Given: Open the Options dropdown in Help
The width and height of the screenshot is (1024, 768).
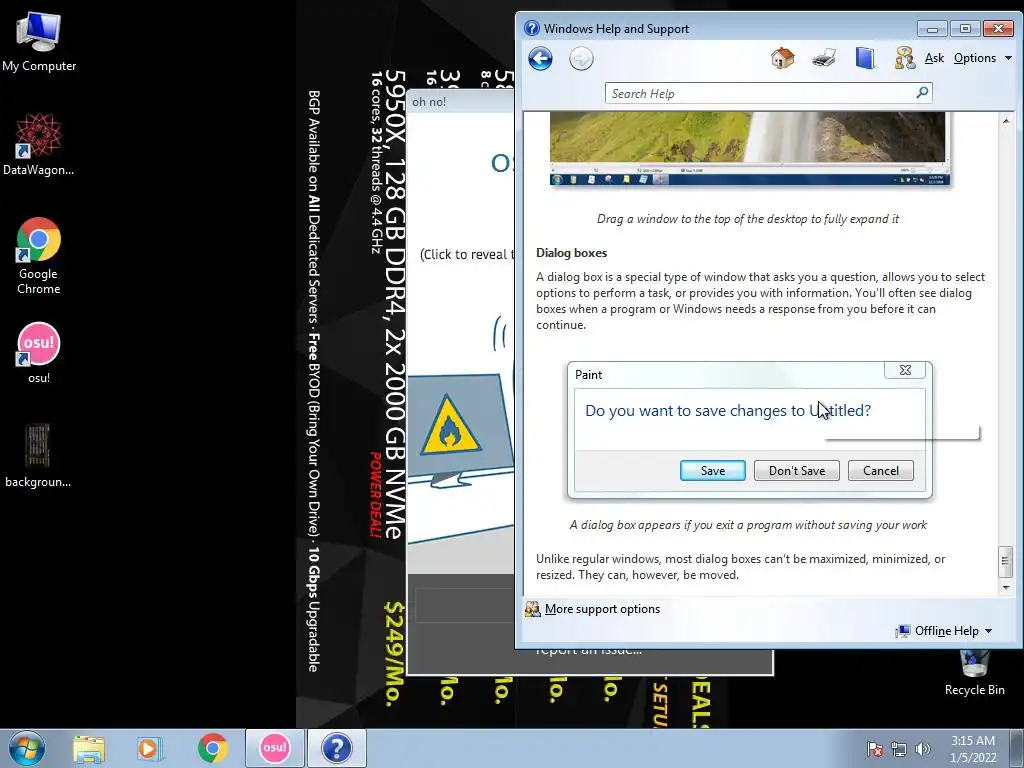Looking at the screenshot, I should [x=983, y=58].
